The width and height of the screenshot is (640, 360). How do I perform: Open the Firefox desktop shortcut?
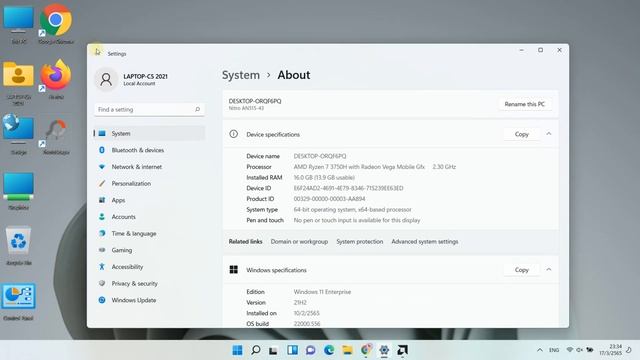[56, 76]
